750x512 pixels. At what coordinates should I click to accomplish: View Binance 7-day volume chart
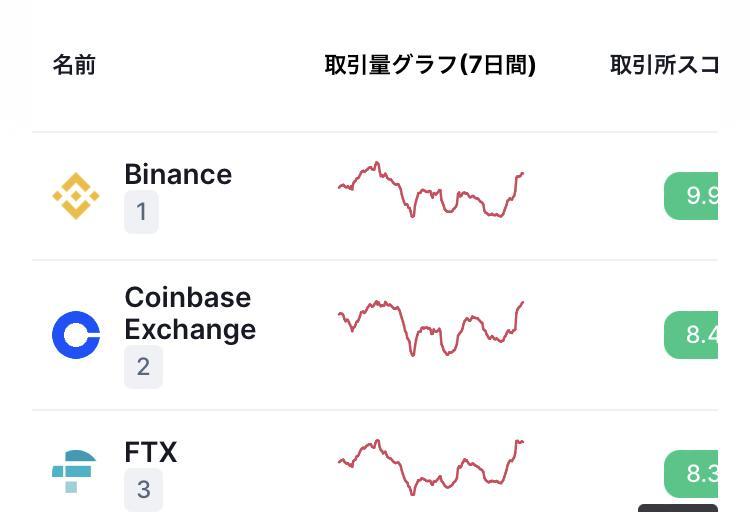point(431,190)
